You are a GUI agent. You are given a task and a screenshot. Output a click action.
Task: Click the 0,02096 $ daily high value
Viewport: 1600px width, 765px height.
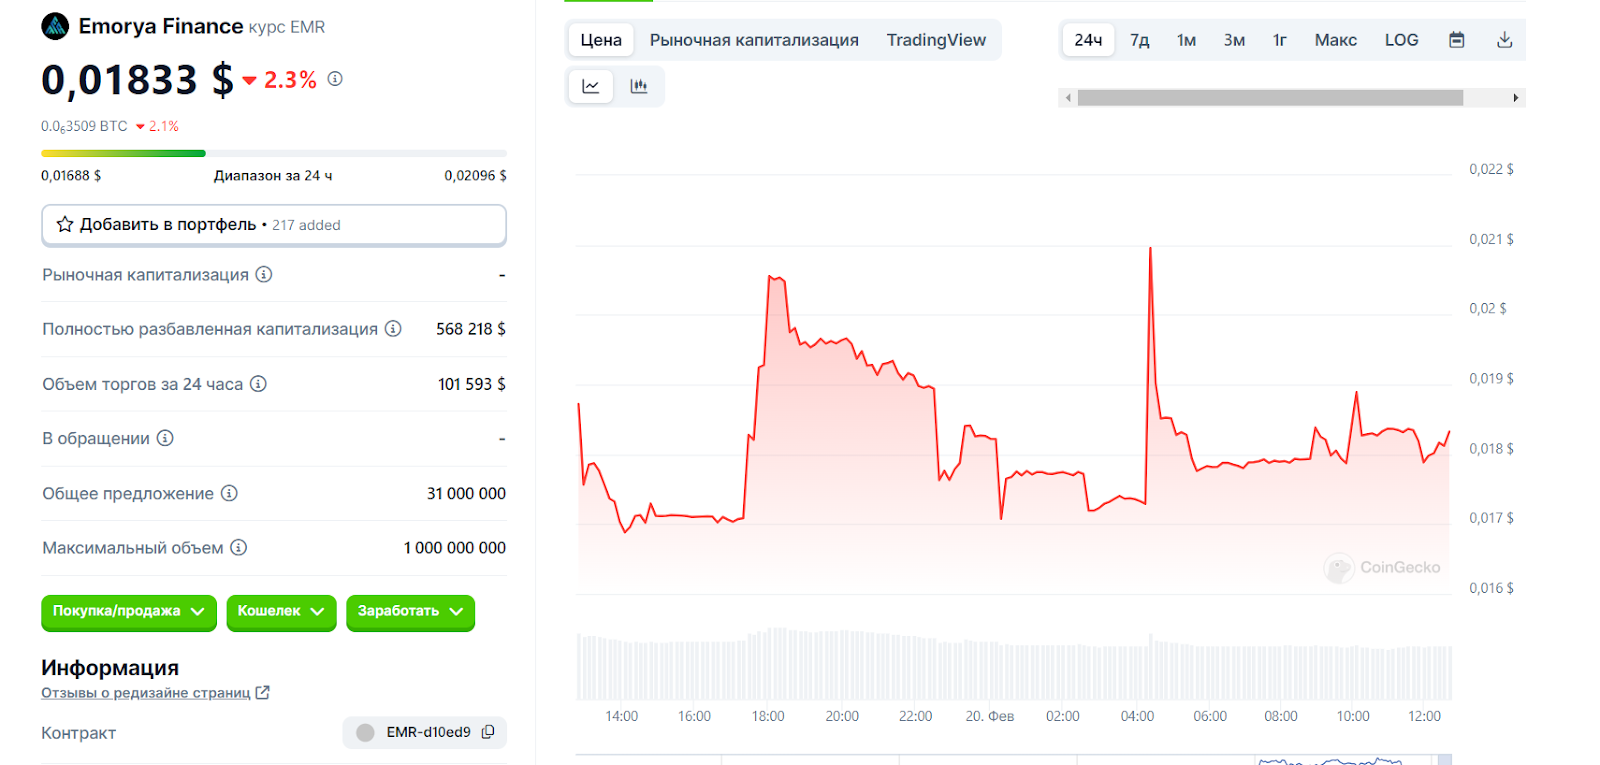tap(475, 175)
